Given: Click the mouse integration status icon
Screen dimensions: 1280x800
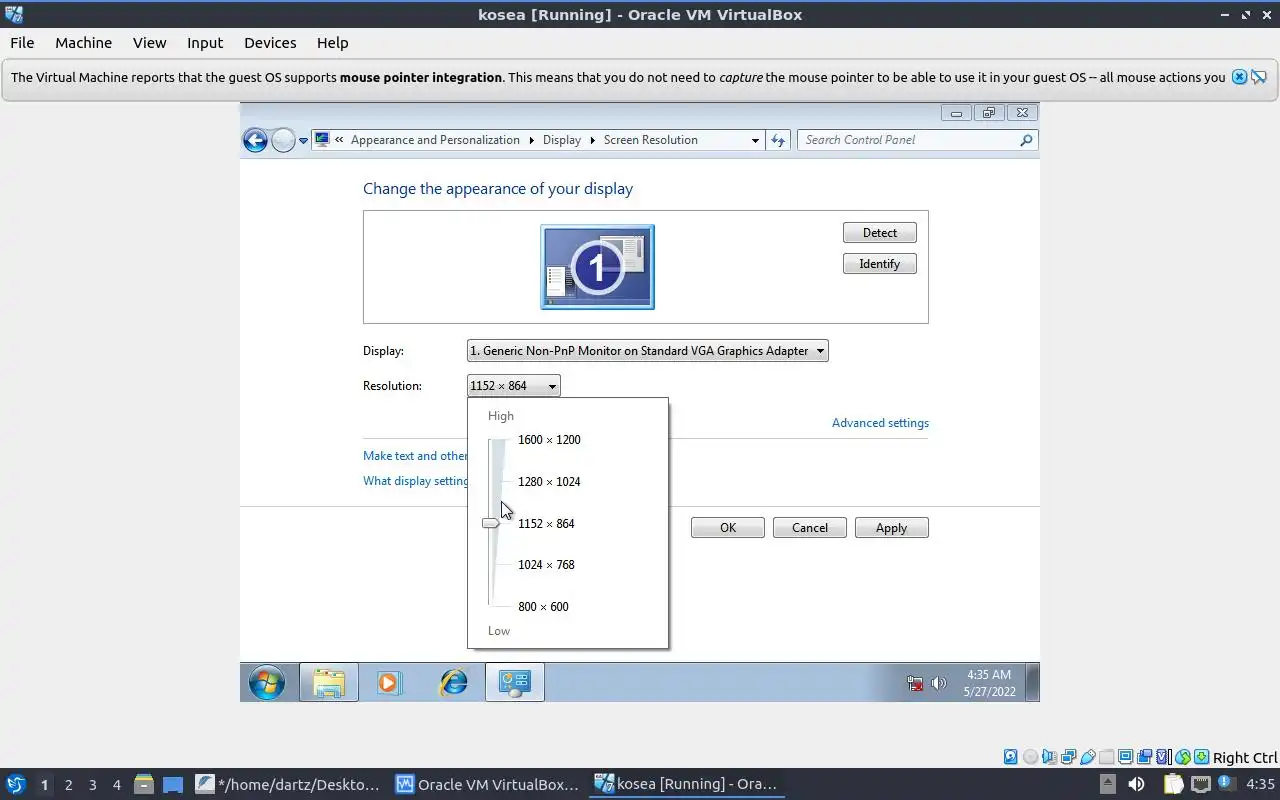Looking at the screenshot, I should coord(1183,757).
